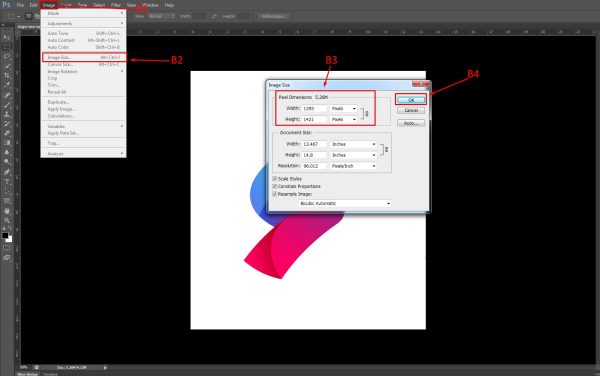This screenshot has height=376, width=600.
Task: Switch to Timeline tab
Action: pos(50,374)
